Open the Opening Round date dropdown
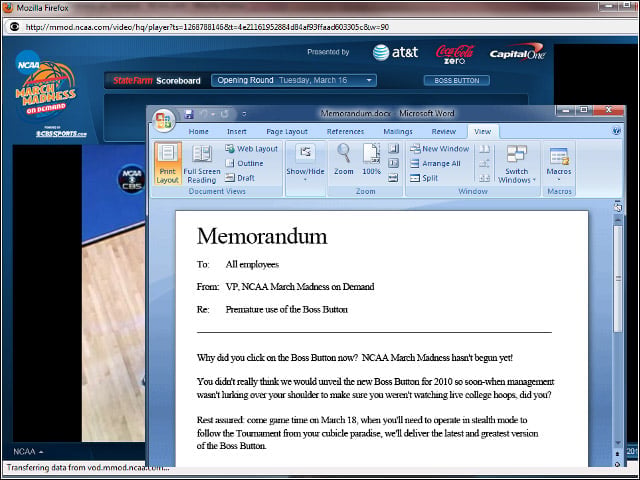 [x=294, y=80]
